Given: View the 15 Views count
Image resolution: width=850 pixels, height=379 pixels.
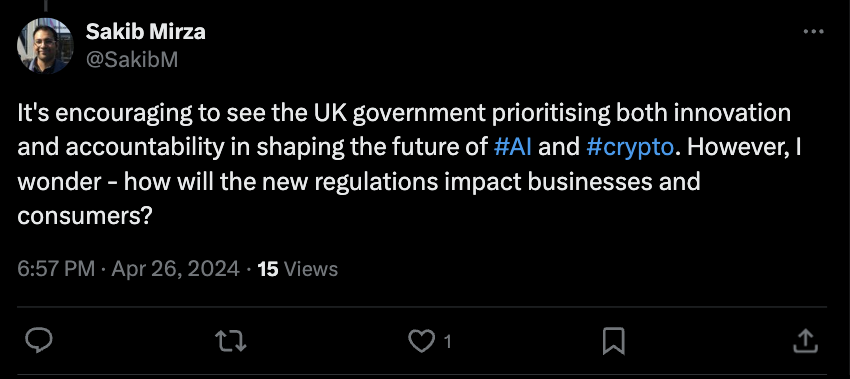Looking at the screenshot, I should [x=298, y=269].
